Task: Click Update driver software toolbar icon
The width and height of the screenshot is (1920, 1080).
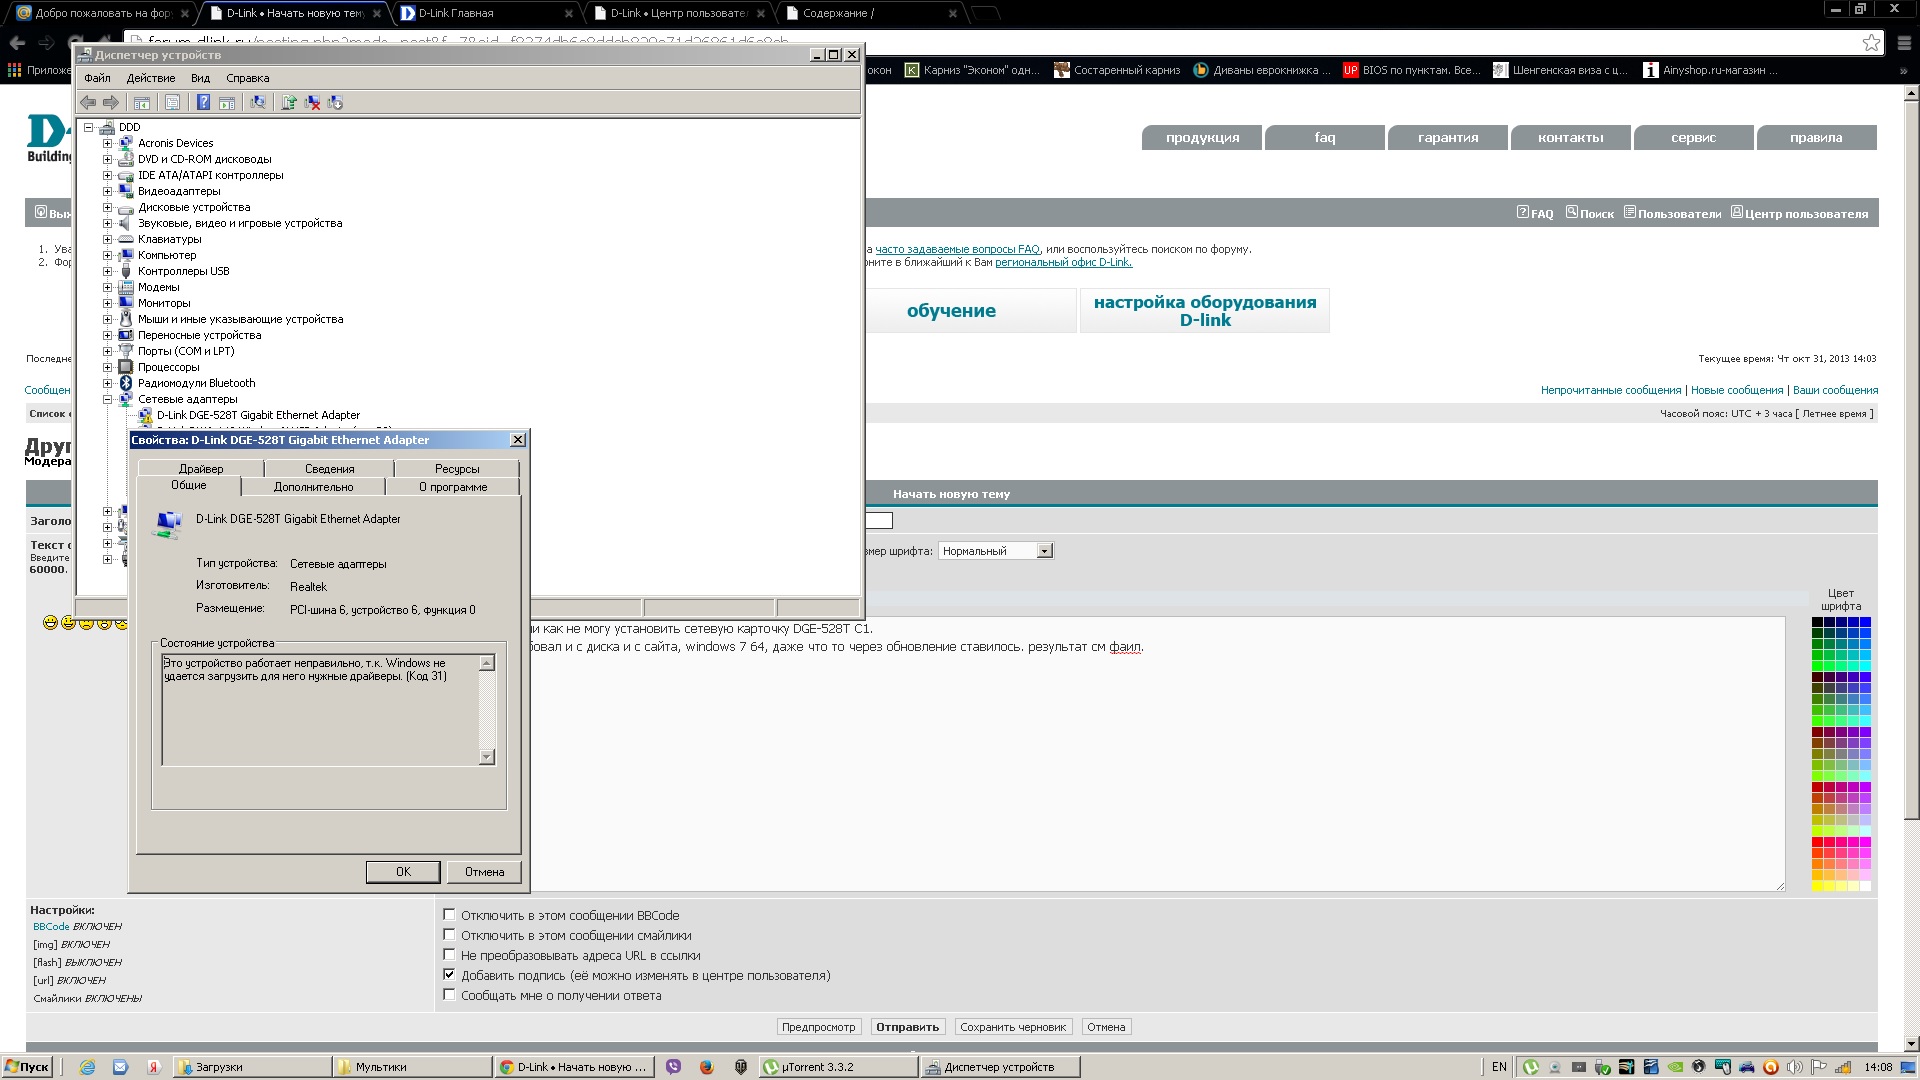Action: coord(289,102)
